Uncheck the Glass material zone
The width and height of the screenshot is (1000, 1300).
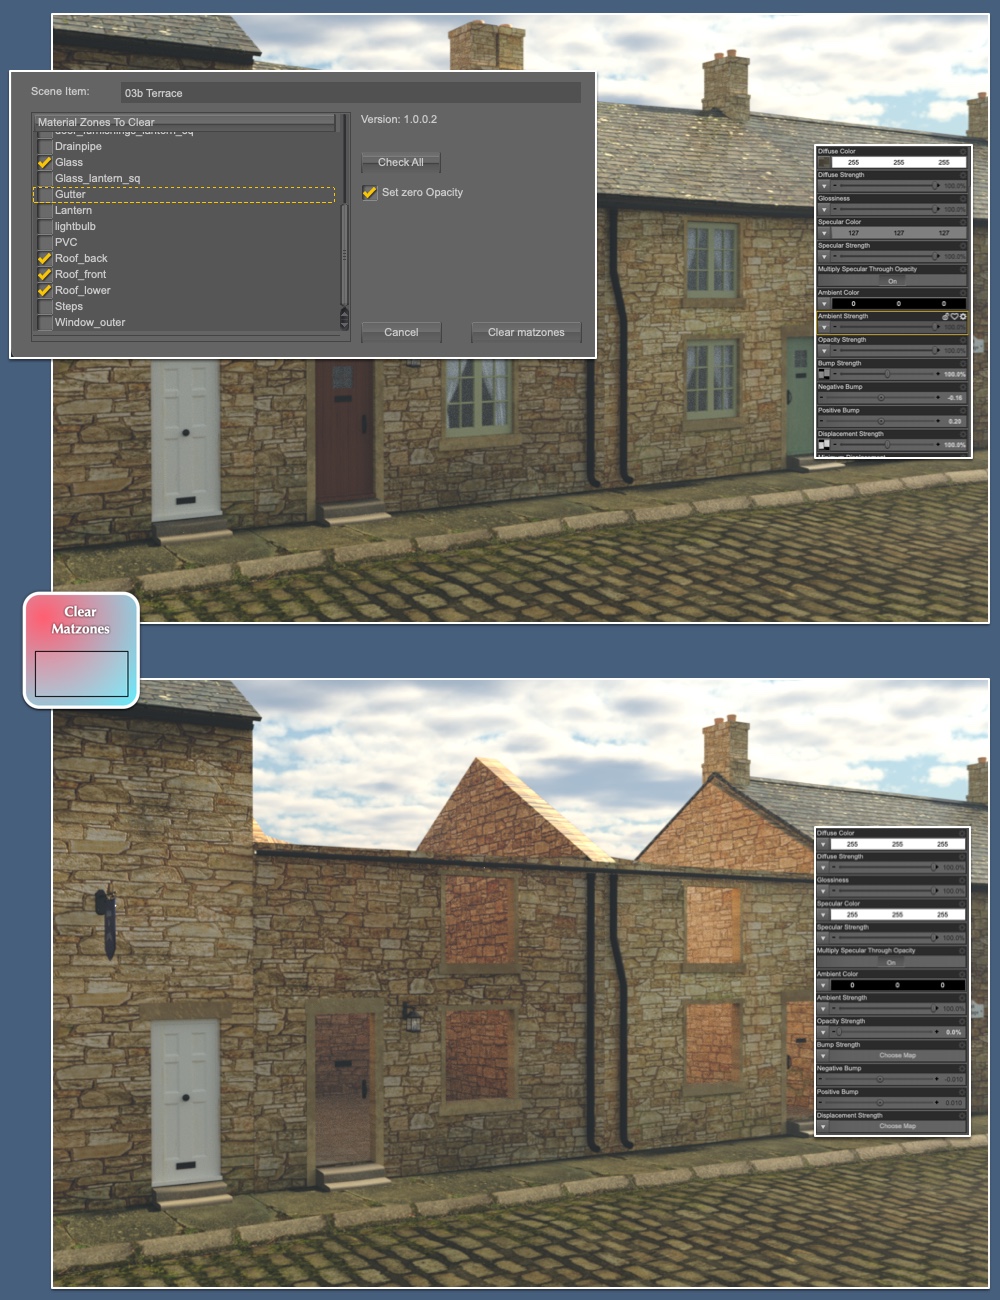pos(45,162)
